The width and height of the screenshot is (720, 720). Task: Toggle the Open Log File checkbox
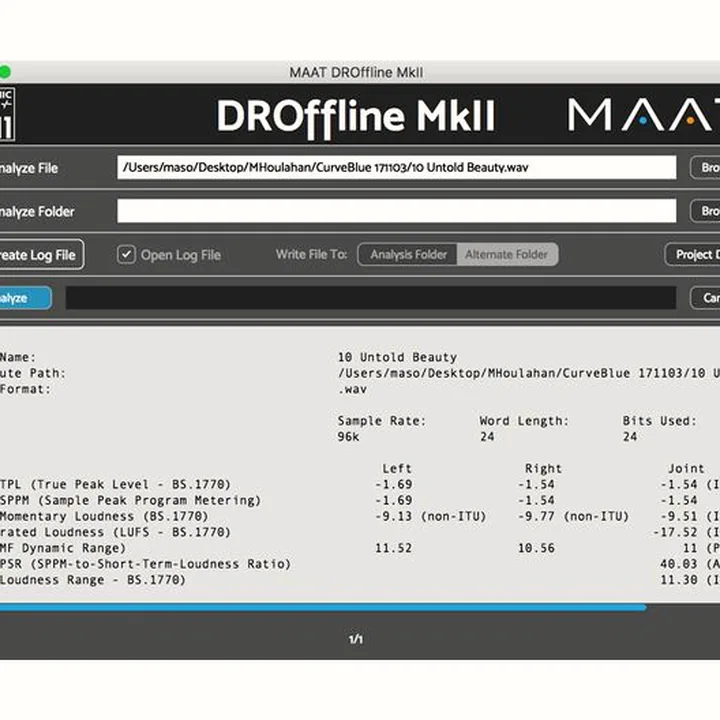point(126,254)
